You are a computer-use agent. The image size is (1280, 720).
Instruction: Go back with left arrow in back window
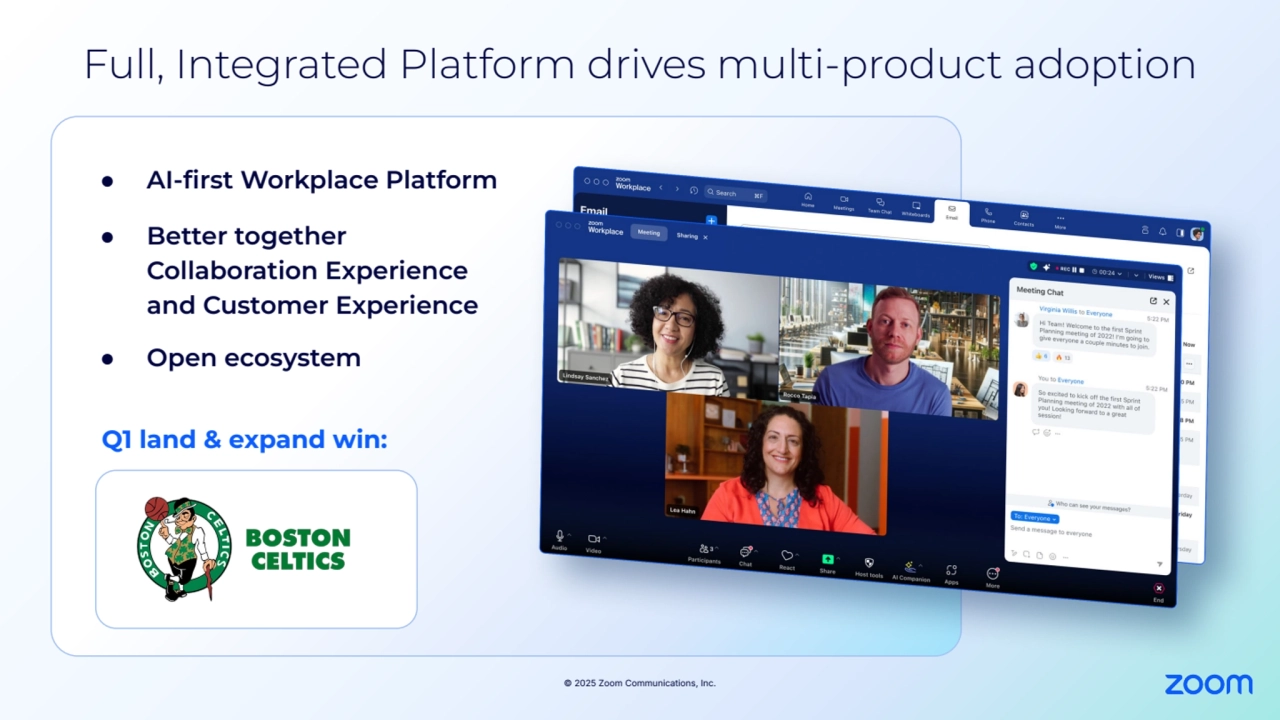661,187
